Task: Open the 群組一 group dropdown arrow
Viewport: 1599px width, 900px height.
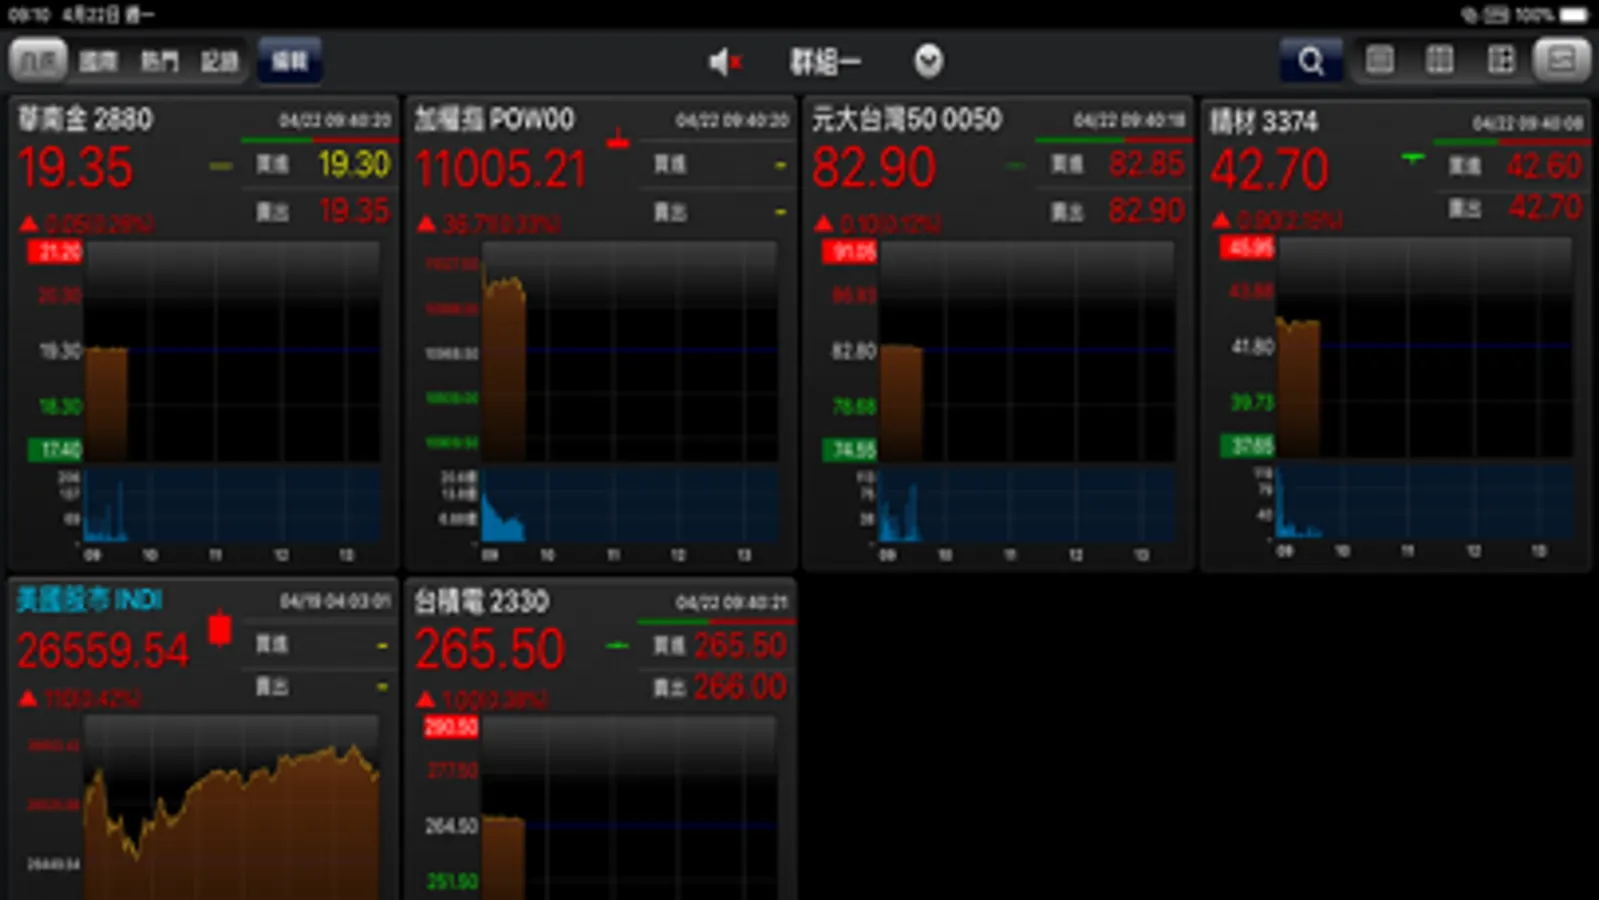Action: 928,61
